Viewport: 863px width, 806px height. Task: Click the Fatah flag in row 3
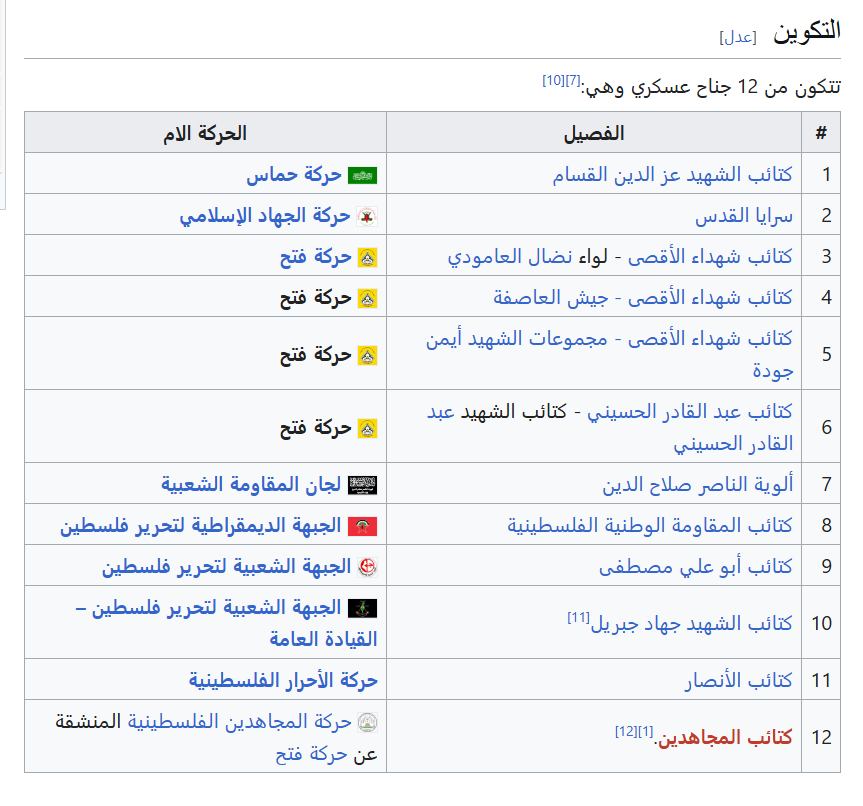(367, 257)
